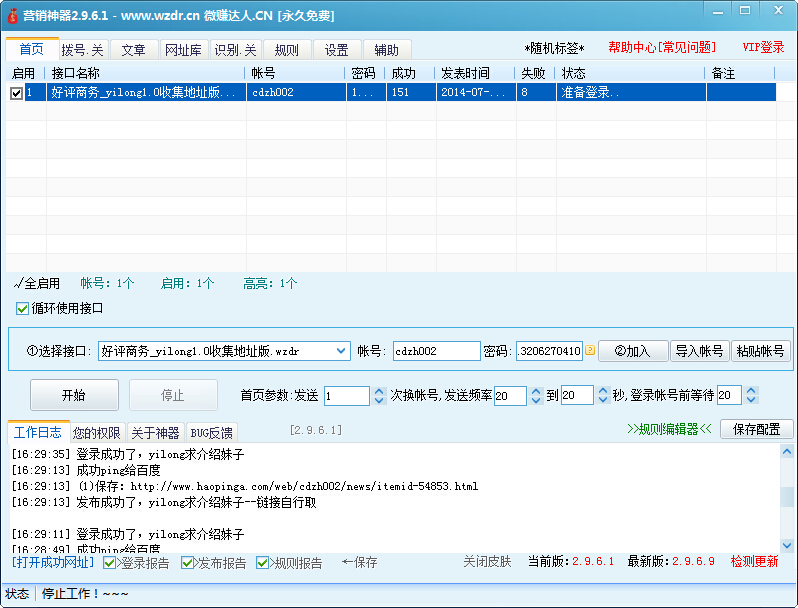Click the 导入帐号 button
Image resolution: width=798 pixels, height=608 pixels.
[700, 351]
